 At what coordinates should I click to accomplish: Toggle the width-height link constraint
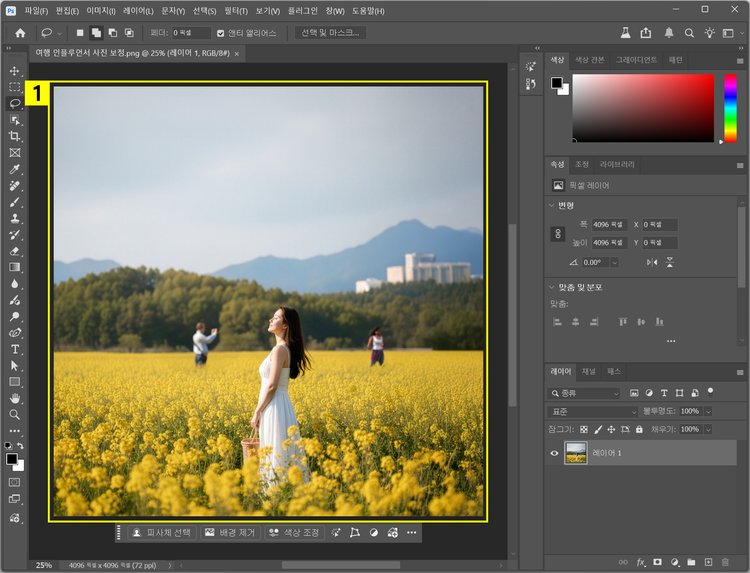(558, 234)
